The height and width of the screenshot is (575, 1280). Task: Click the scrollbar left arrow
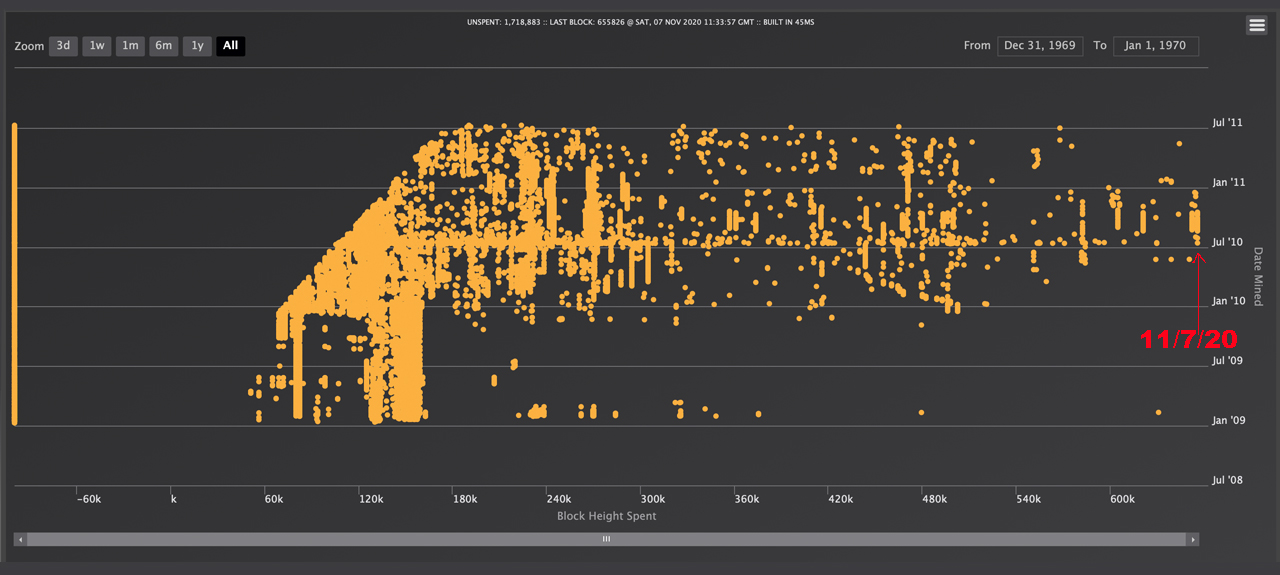(21, 539)
